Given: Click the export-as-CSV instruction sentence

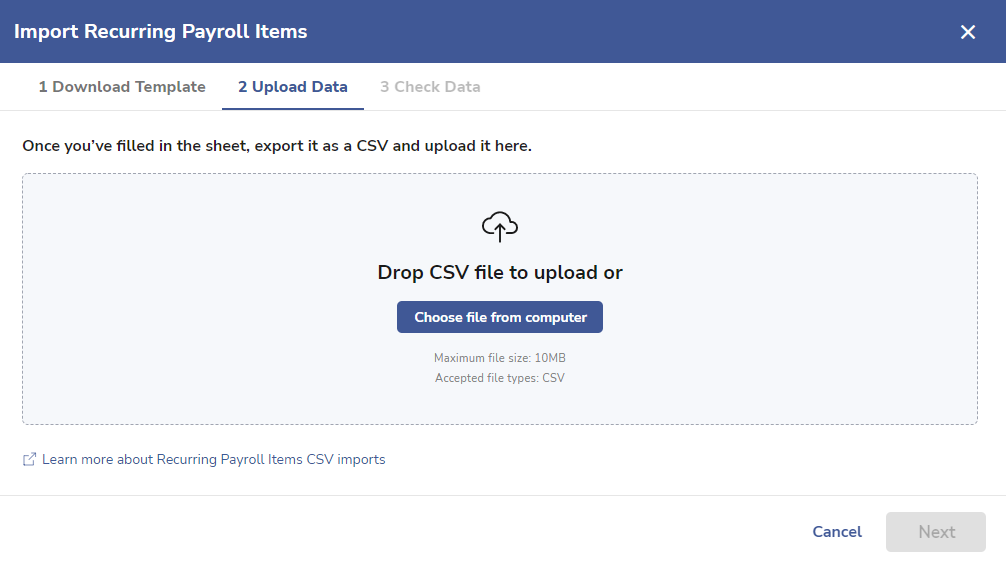Looking at the screenshot, I should (x=277, y=146).
